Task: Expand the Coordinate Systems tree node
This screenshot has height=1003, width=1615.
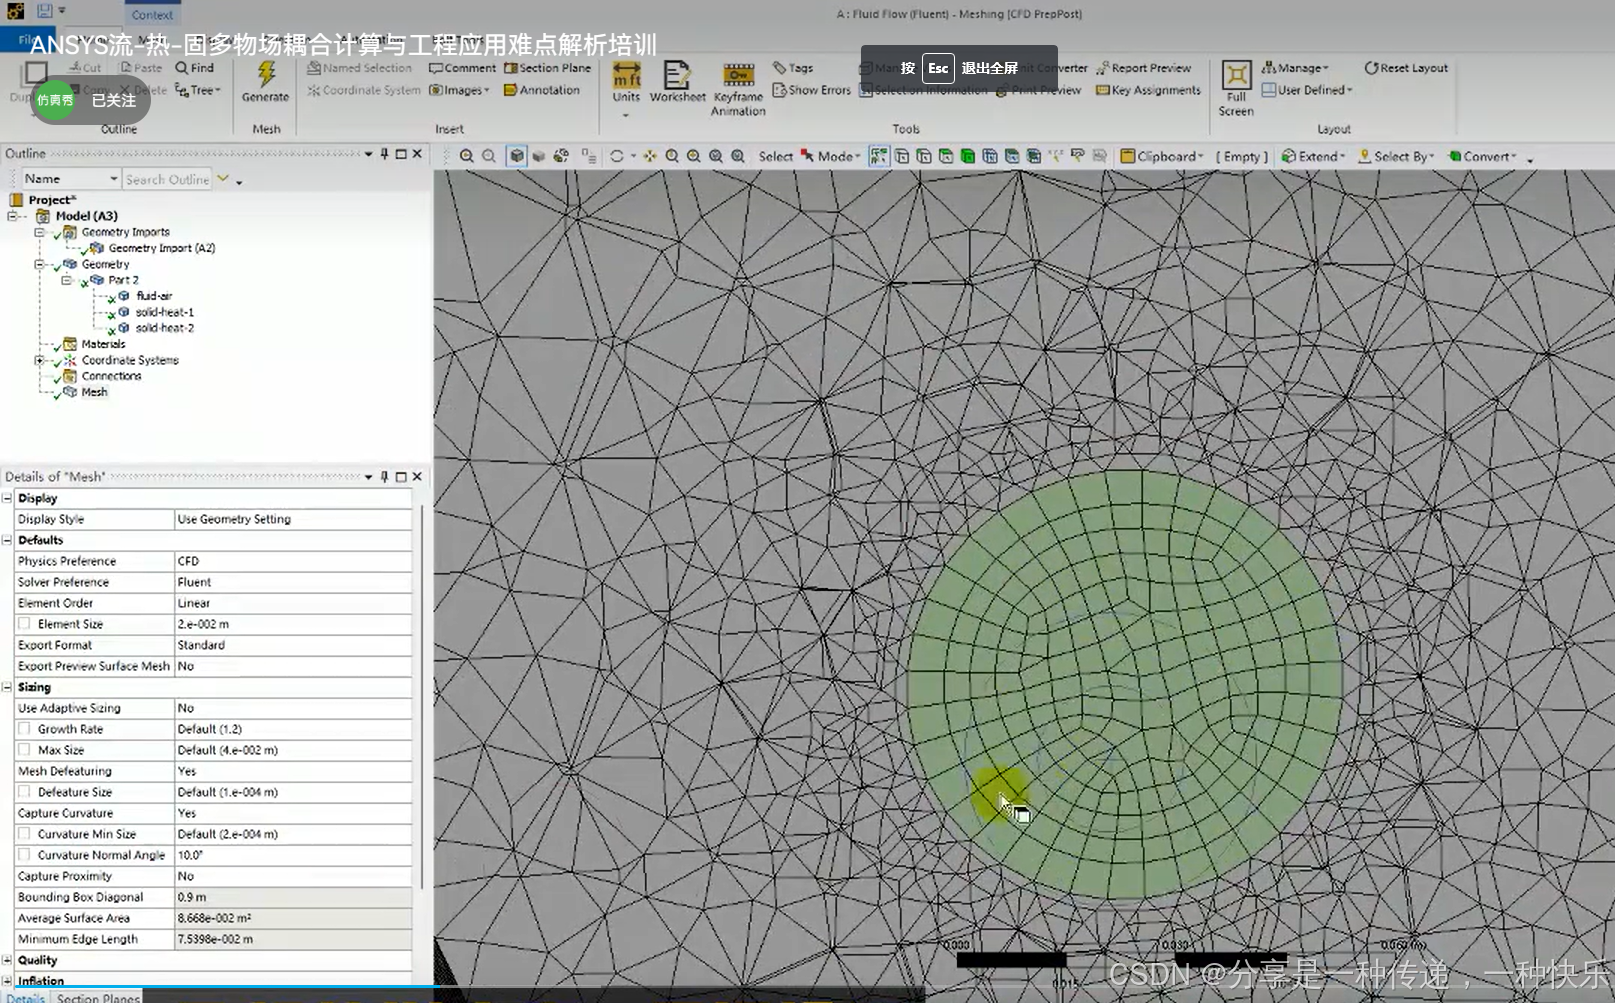Action: [39, 360]
